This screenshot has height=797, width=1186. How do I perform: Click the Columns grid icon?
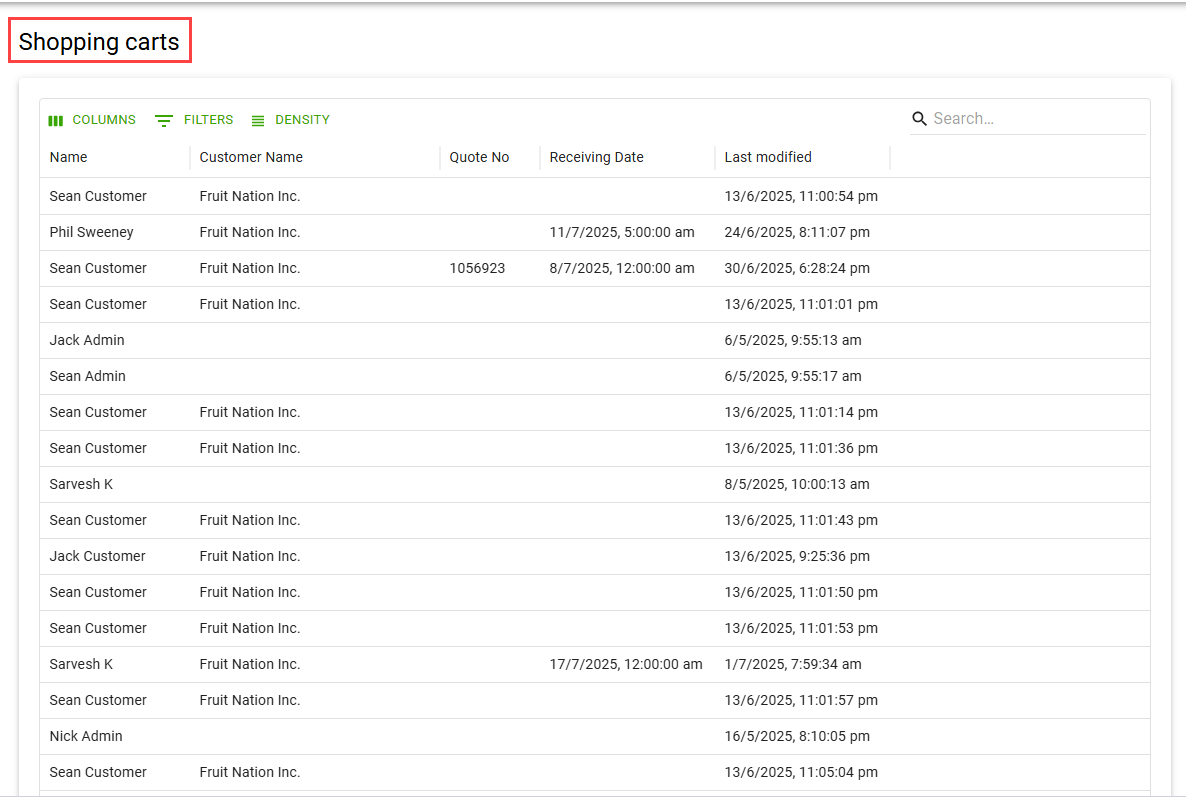[56, 120]
